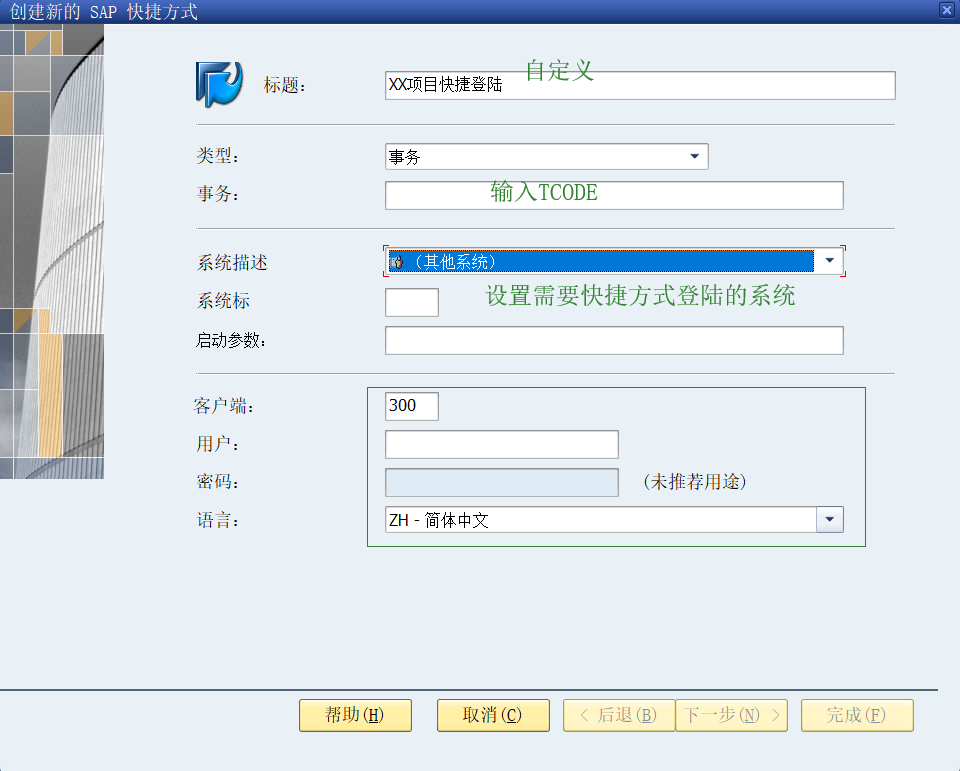The width and height of the screenshot is (960, 771).
Task: Click the 完成 button
Action: click(856, 715)
